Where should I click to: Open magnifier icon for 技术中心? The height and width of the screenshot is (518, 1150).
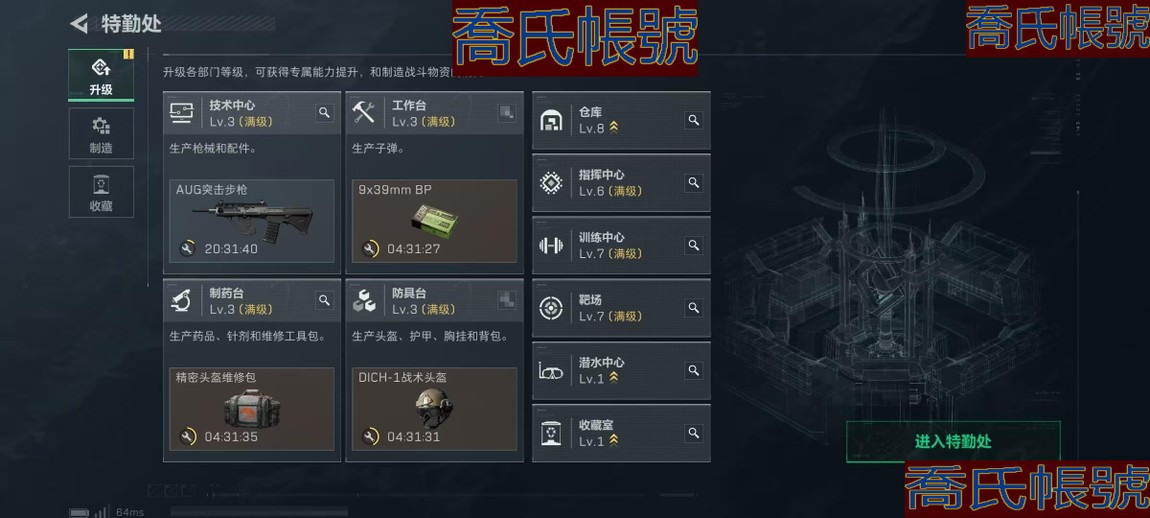click(x=324, y=112)
